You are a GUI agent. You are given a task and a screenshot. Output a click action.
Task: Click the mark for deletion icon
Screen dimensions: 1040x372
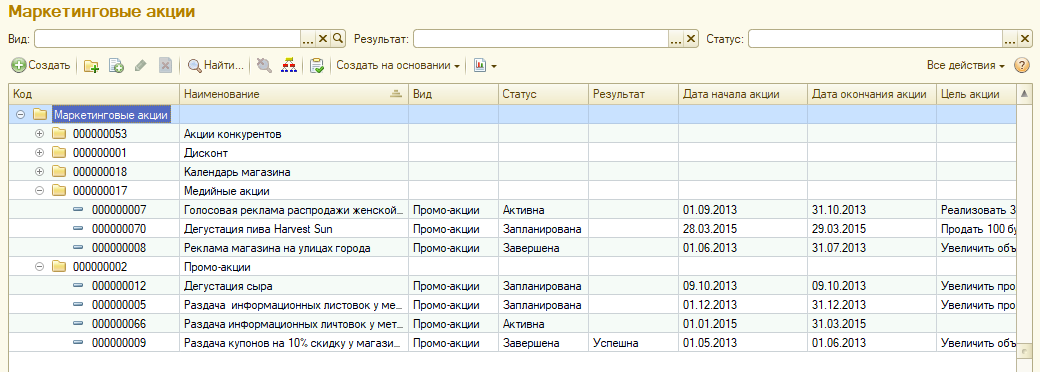[x=165, y=66]
